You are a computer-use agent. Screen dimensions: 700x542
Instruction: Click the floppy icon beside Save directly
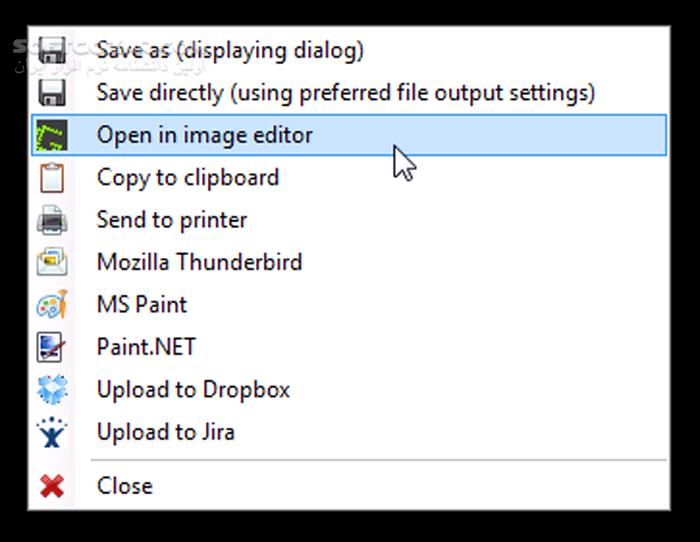[52, 93]
